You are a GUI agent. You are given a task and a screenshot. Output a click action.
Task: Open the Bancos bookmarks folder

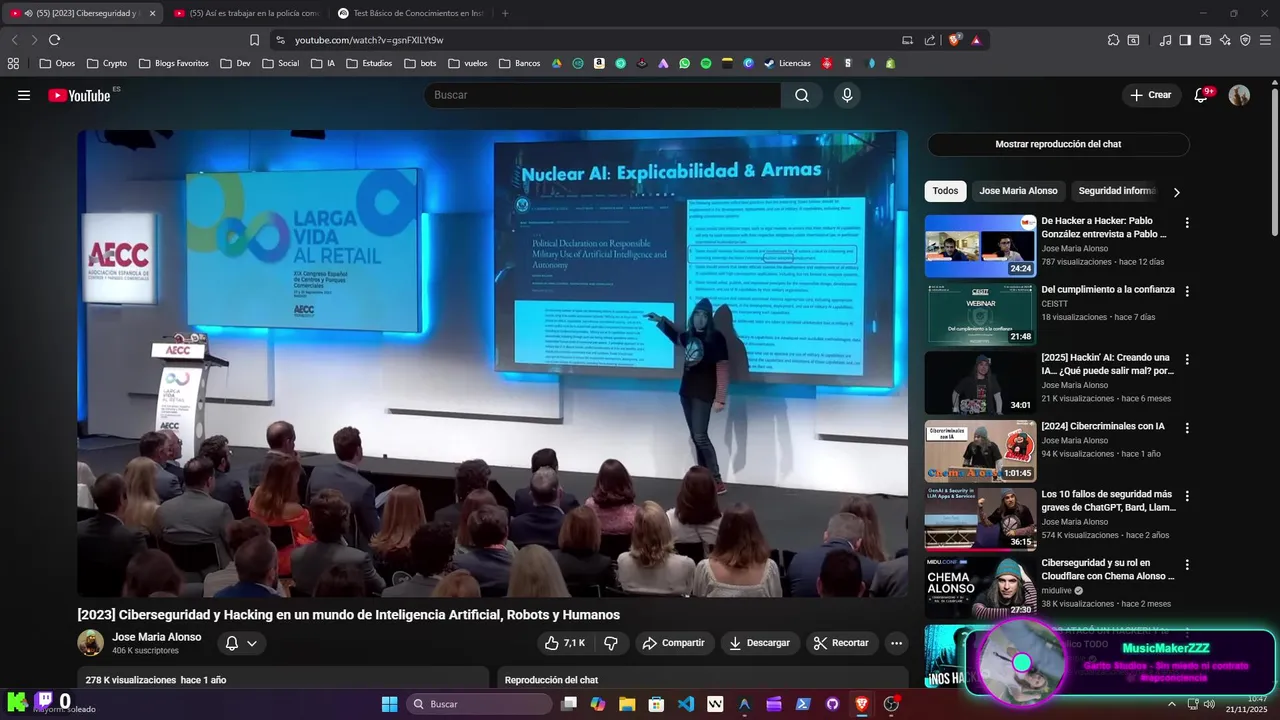[x=519, y=63]
